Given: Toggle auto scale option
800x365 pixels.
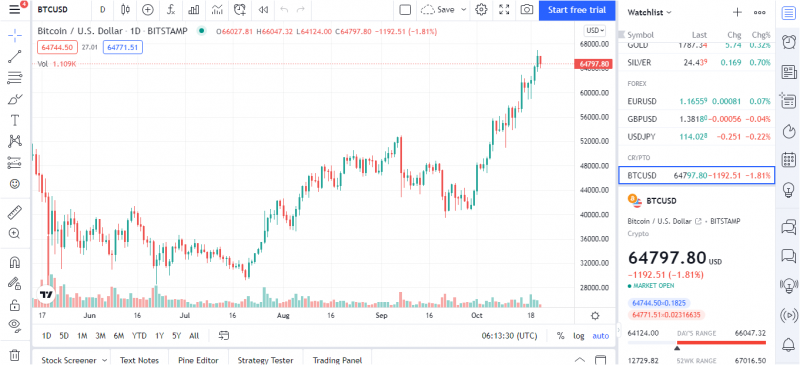Looking at the screenshot, I should 601,336.
